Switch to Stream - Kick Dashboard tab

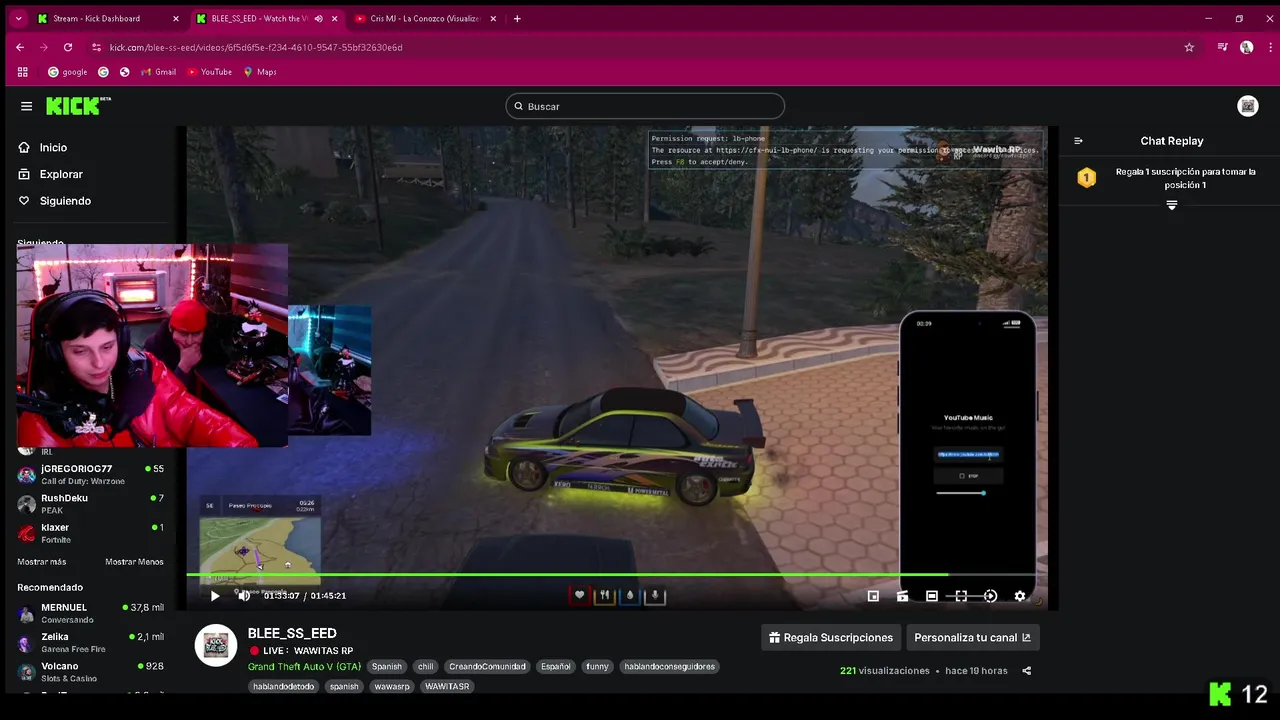98,18
